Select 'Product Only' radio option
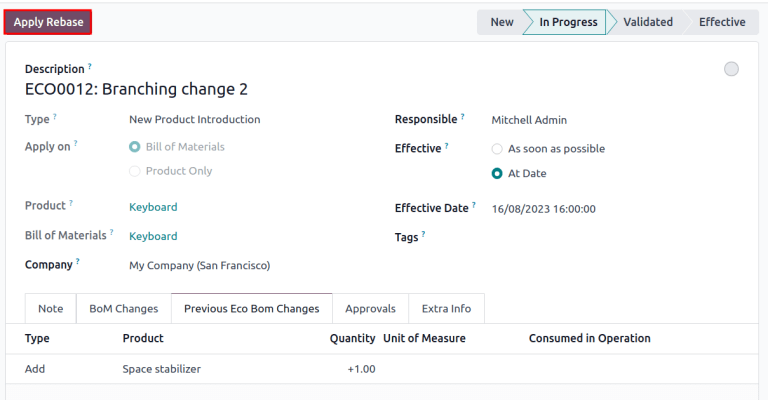Screen dimensions: 768x400 [135, 171]
